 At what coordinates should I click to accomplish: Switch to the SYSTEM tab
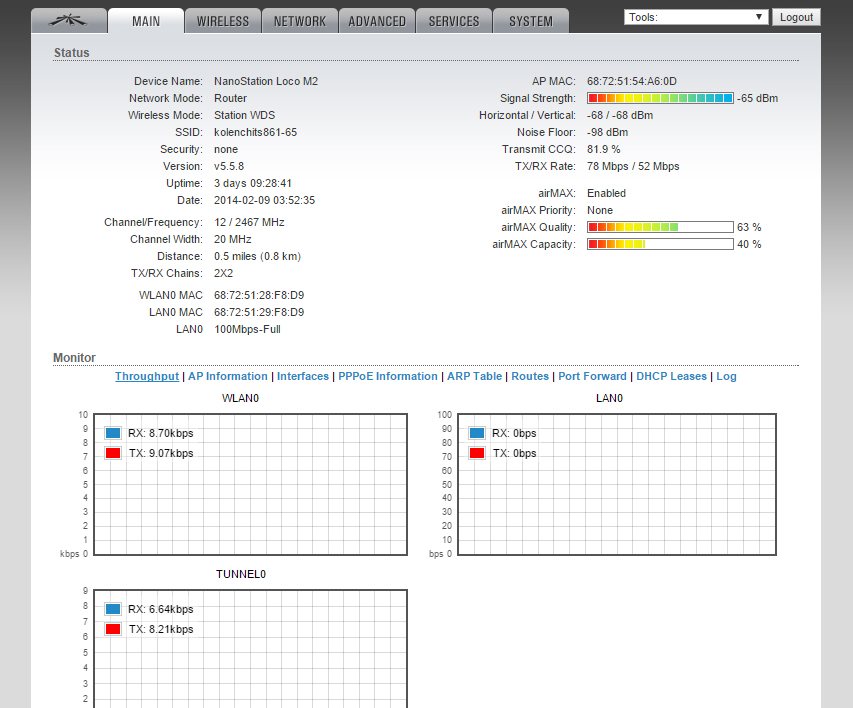tap(531, 21)
